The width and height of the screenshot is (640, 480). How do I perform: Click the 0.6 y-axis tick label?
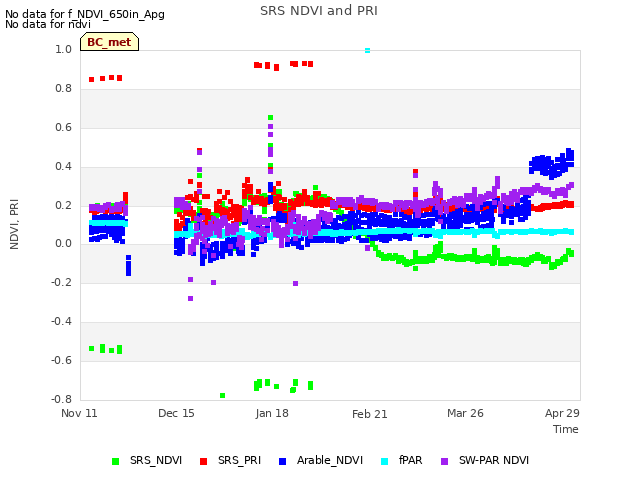63,127
